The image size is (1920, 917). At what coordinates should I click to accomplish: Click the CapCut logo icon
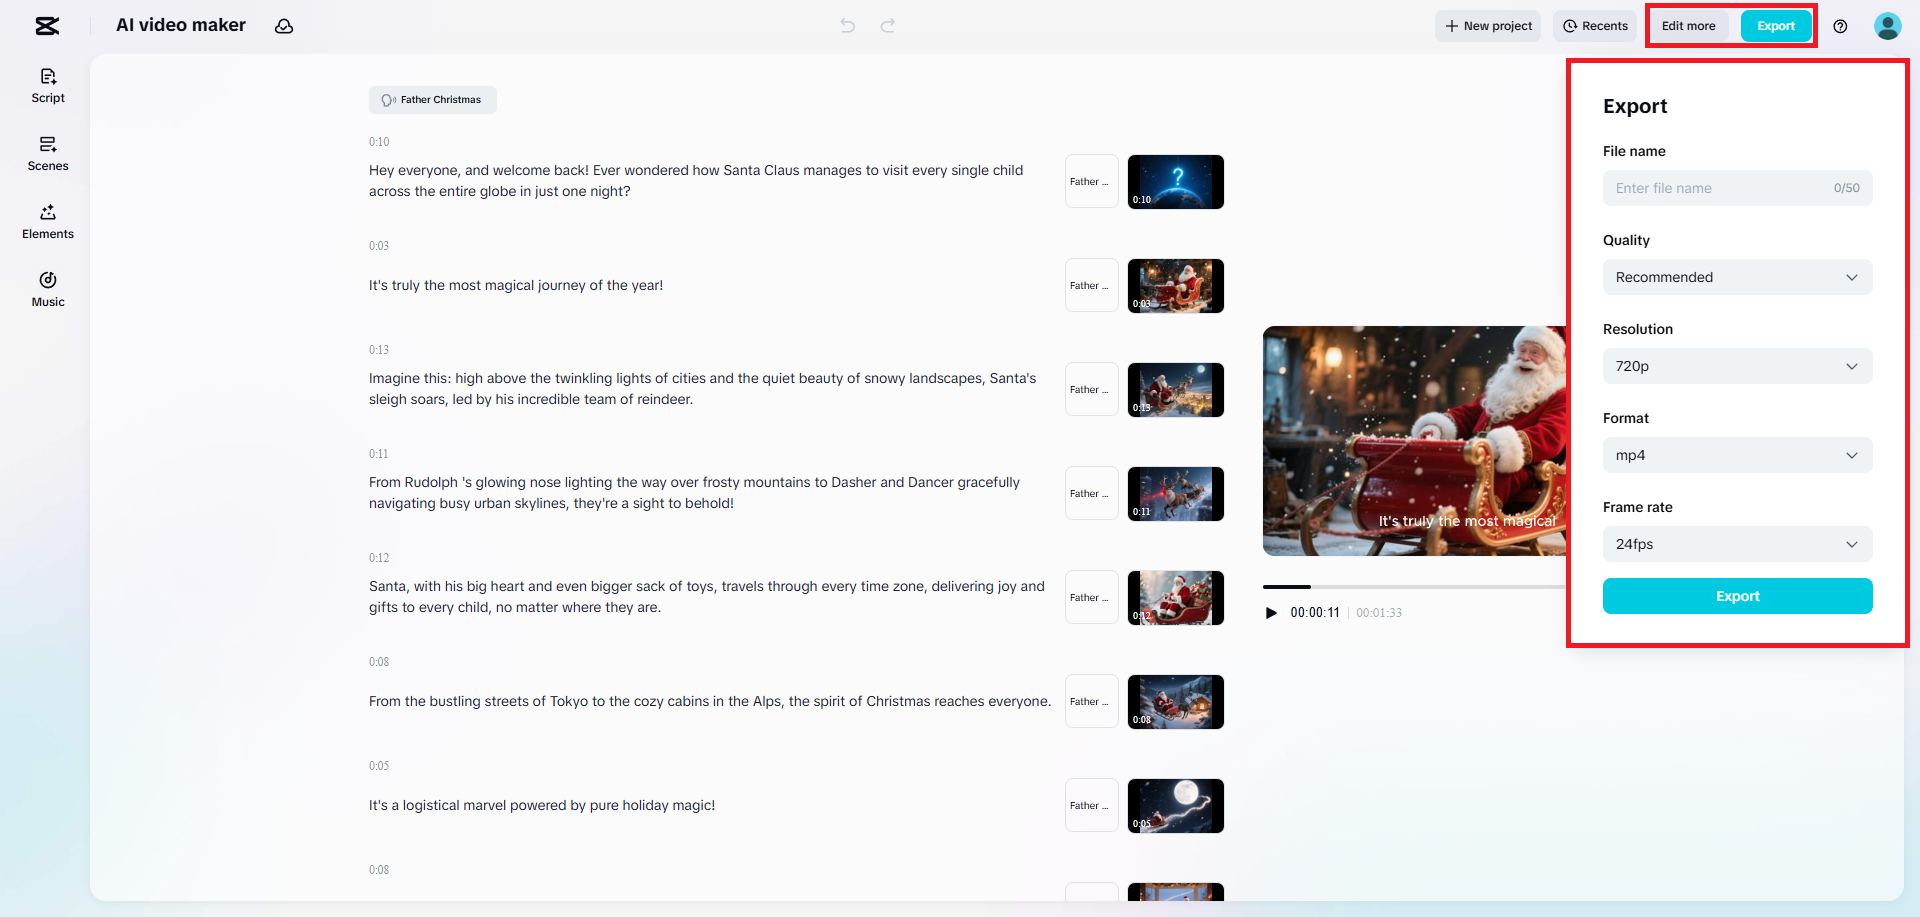tap(47, 26)
